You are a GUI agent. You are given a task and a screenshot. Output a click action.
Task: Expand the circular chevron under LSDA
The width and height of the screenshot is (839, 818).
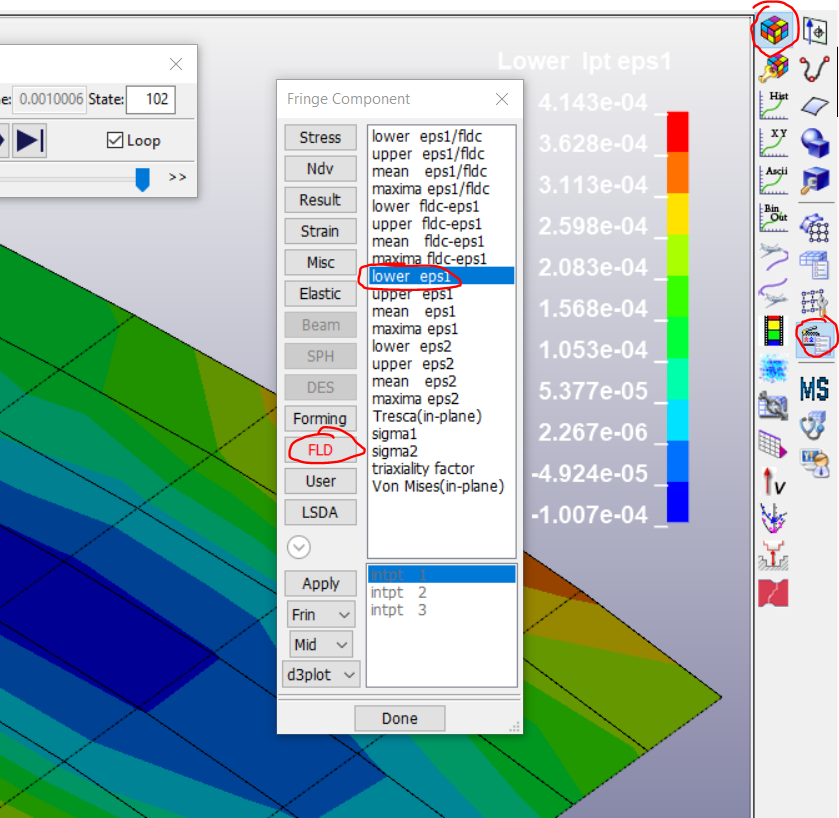coord(299,547)
